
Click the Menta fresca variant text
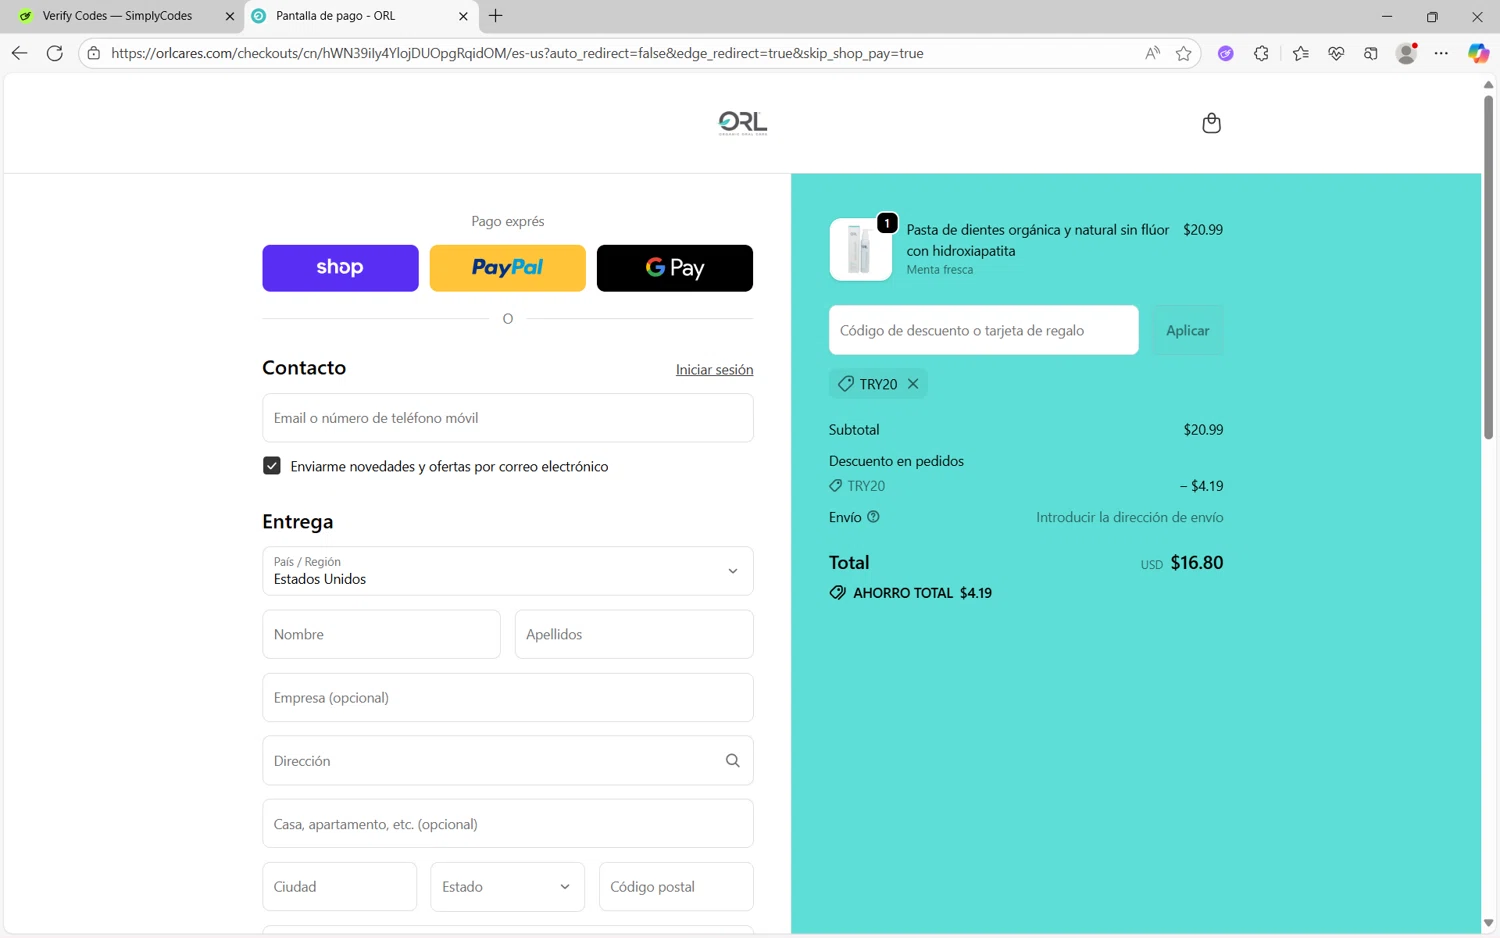click(939, 270)
